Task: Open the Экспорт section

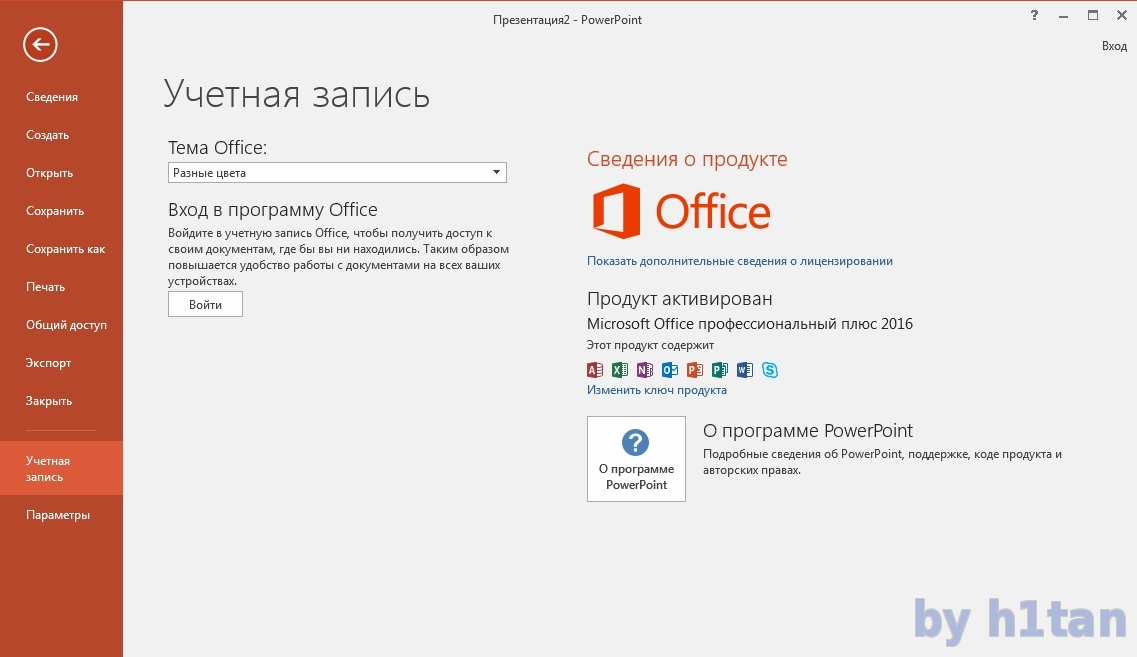Action: tap(49, 363)
